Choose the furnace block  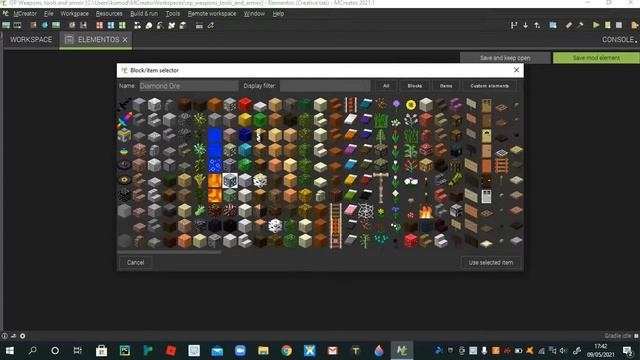click(x=456, y=211)
